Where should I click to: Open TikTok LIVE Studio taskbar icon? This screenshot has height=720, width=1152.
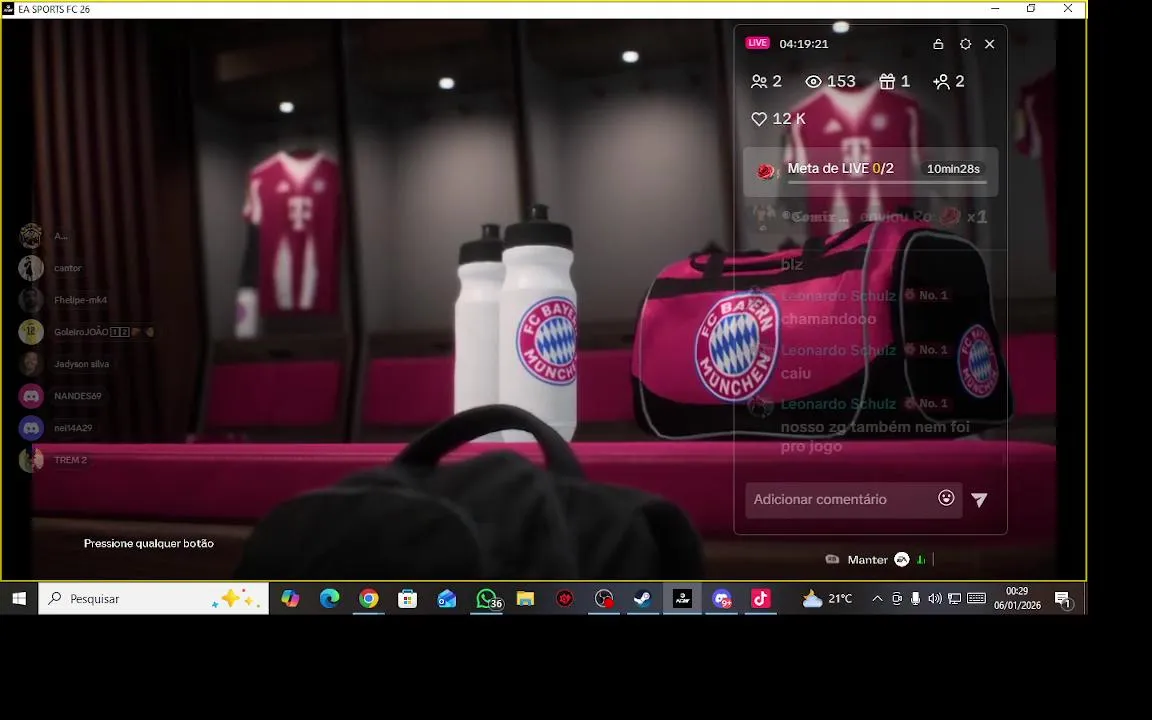pyautogui.click(x=760, y=599)
